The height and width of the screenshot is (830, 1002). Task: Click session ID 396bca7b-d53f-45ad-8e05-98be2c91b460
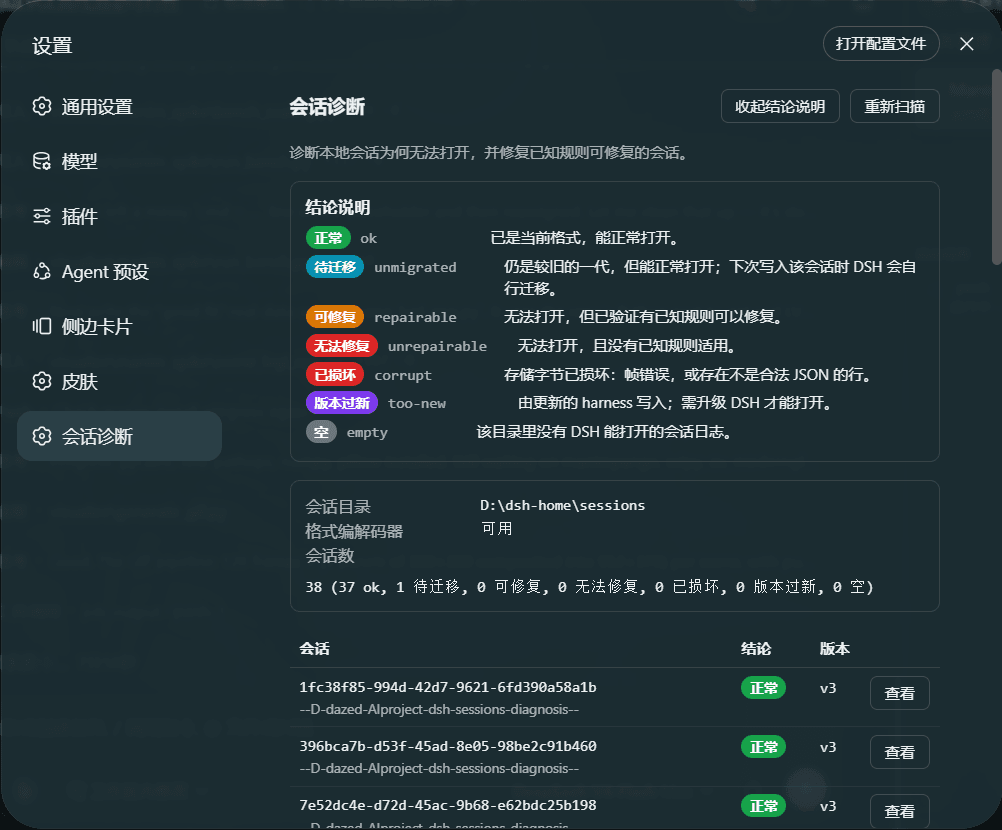(448, 746)
